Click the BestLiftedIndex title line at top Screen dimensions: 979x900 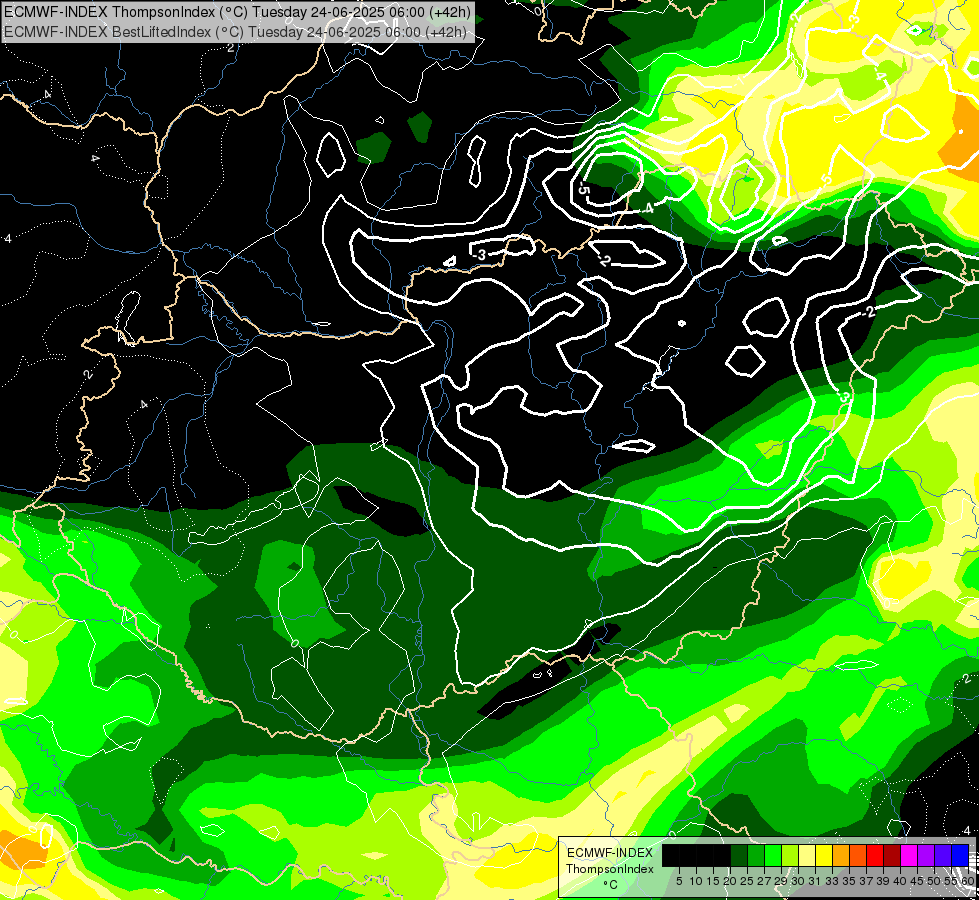click(235, 31)
